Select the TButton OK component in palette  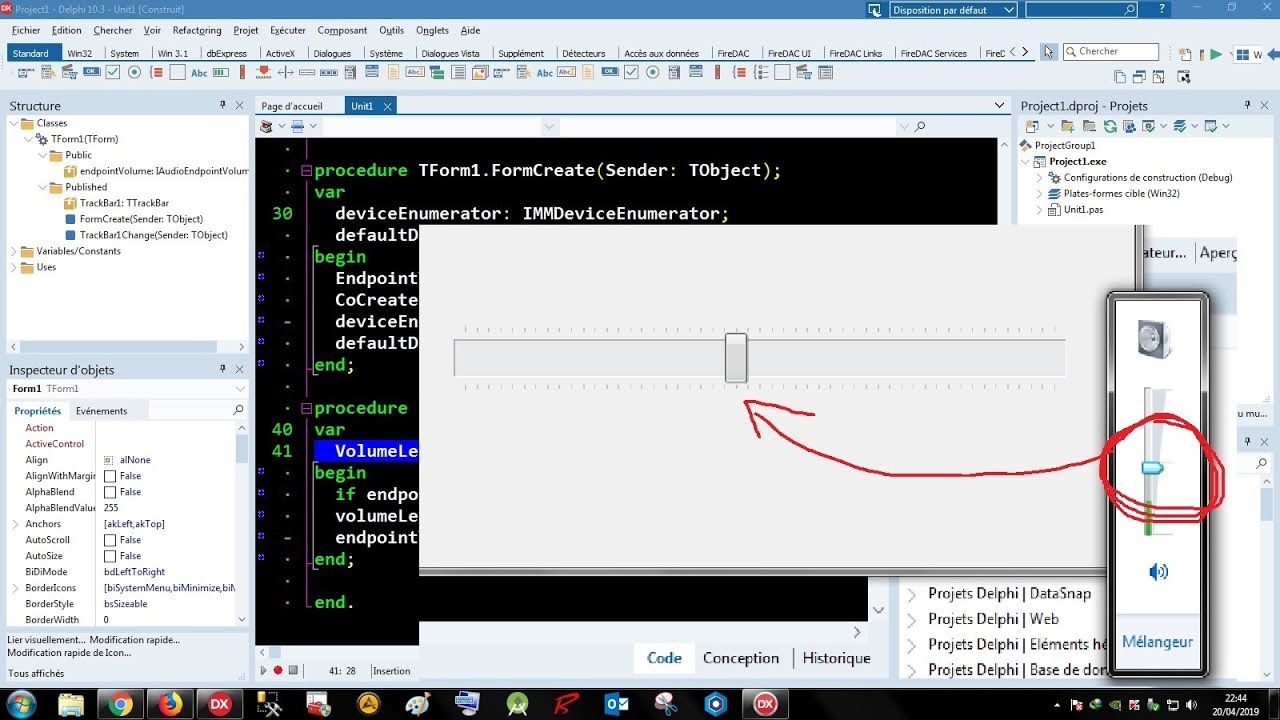coord(92,72)
